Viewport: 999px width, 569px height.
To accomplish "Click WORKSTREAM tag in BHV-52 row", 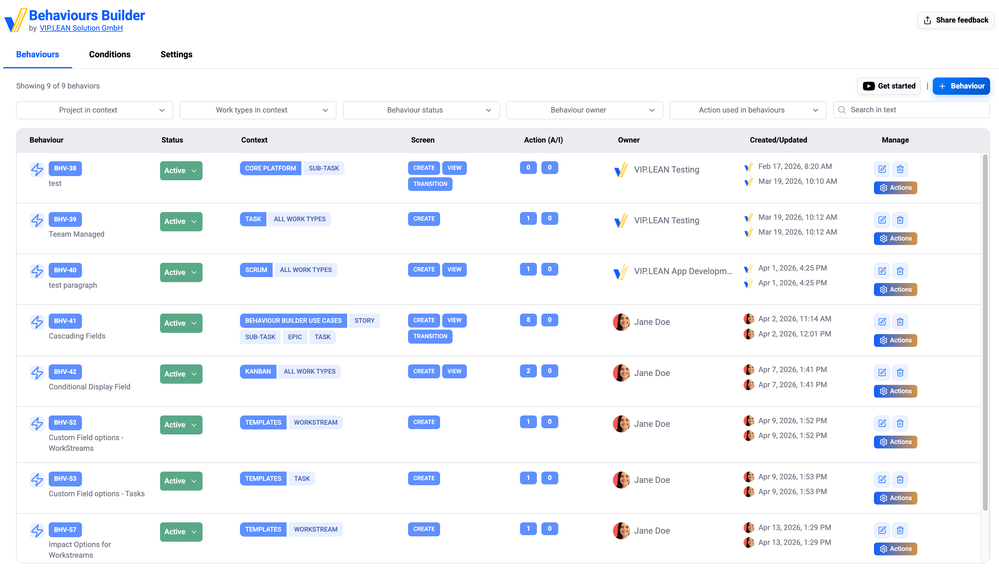I will [315, 422].
